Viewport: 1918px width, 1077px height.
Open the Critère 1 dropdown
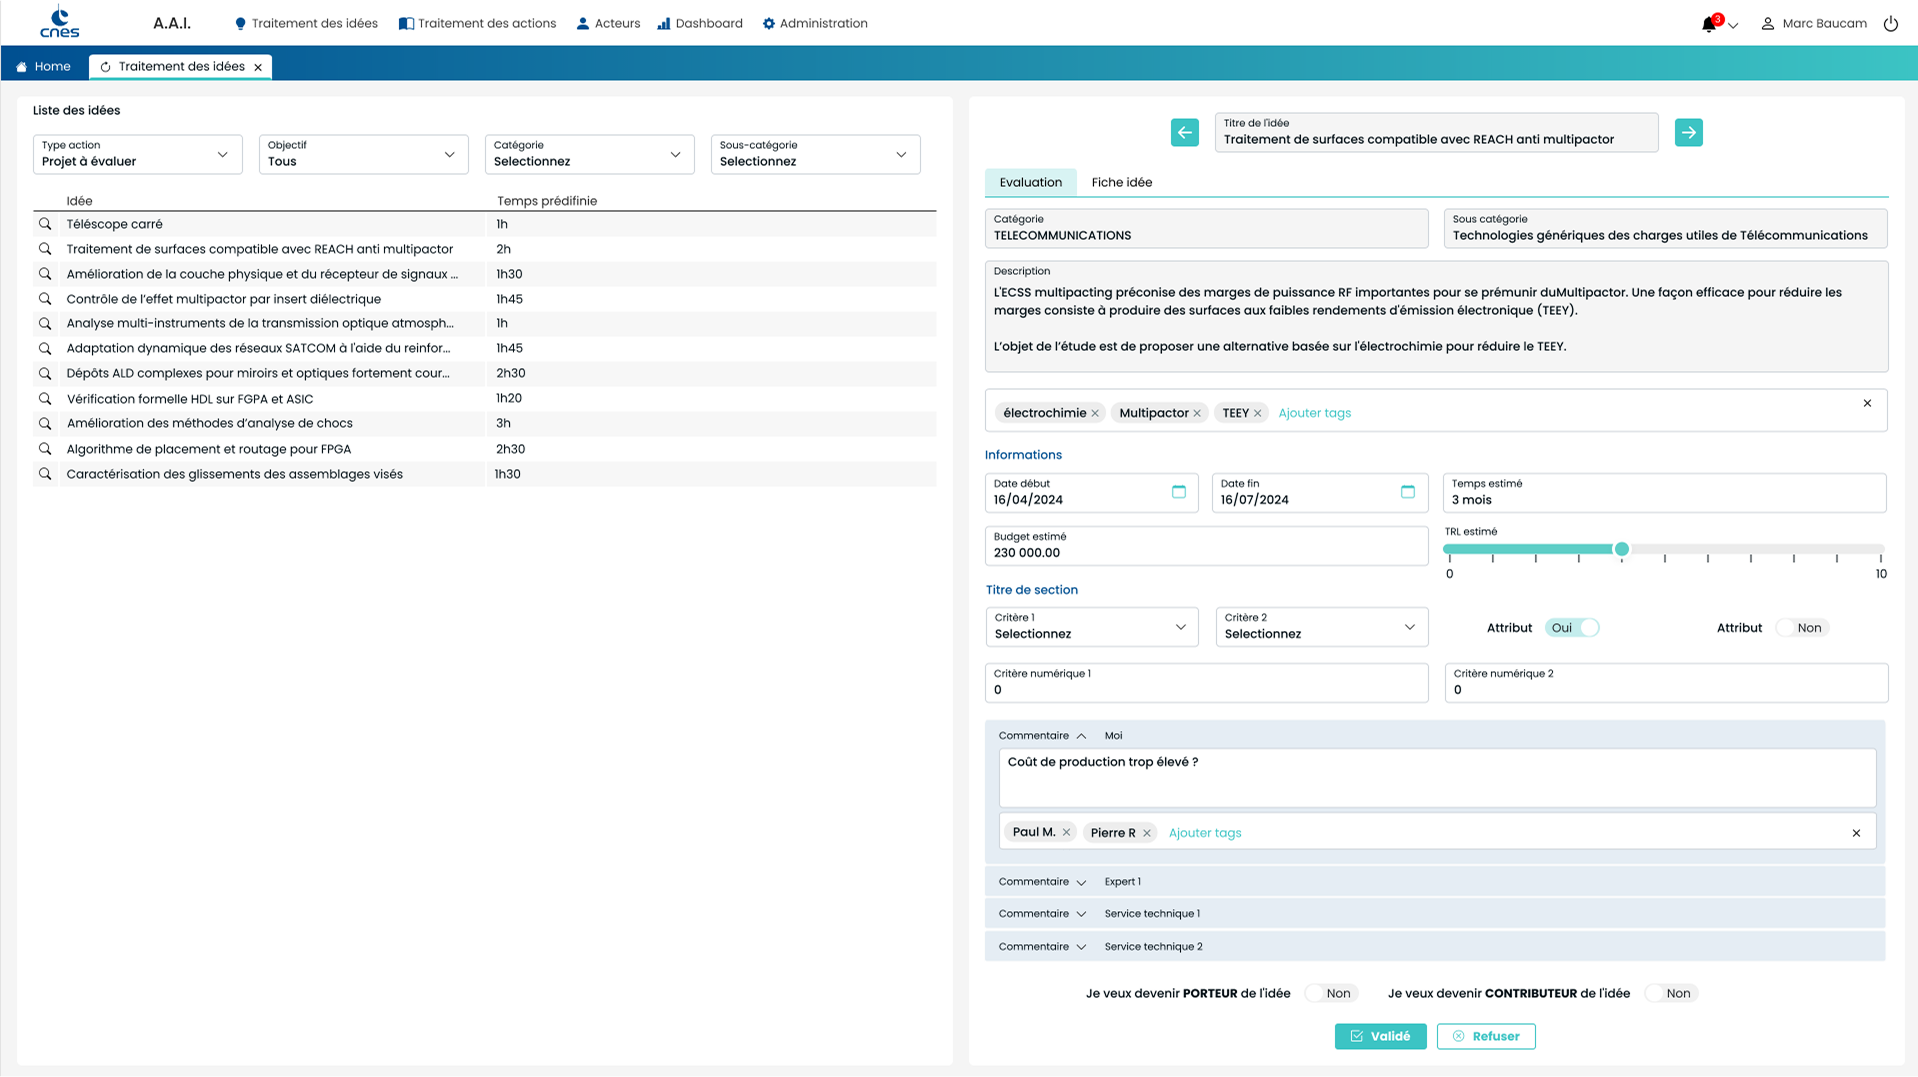pyautogui.click(x=1091, y=627)
